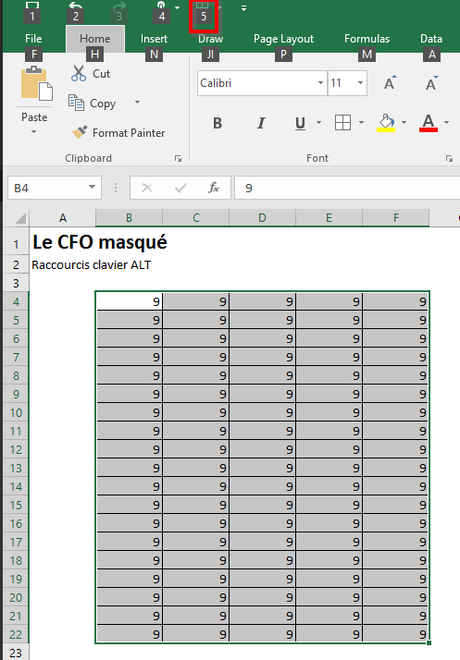Expand the Name Box dropdown arrow

point(92,187)
